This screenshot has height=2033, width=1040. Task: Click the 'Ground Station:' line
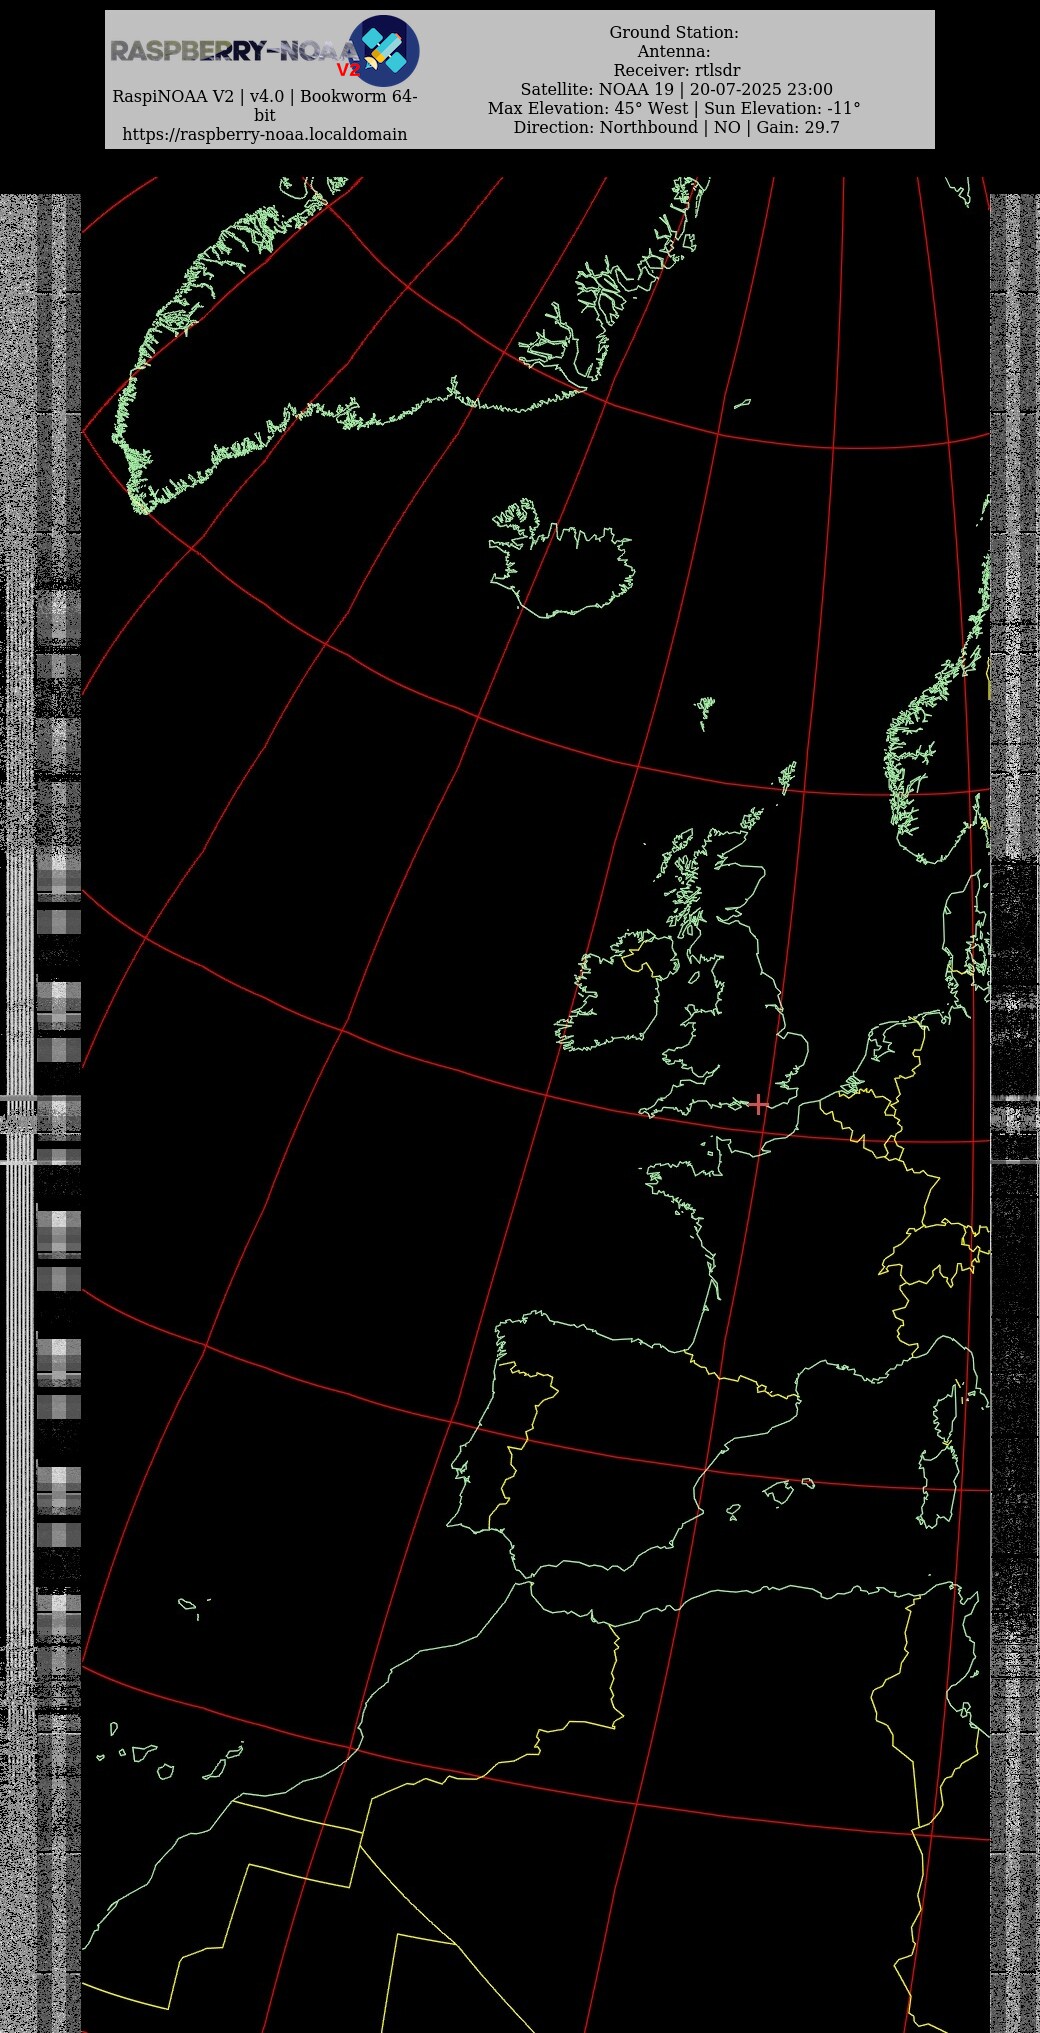coord(674,32)
